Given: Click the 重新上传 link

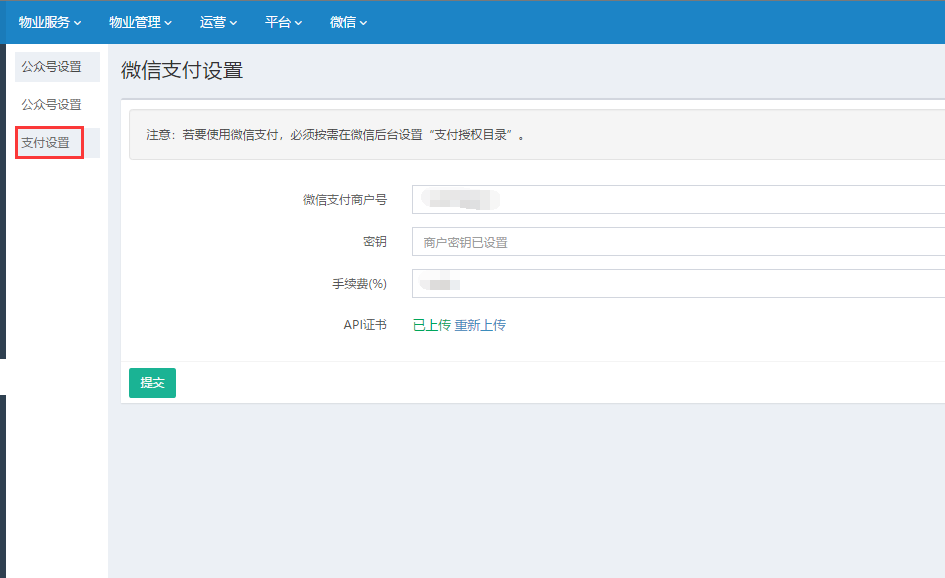Looking at the screenshot, I should pyautogui.click(x=480, y=326).
